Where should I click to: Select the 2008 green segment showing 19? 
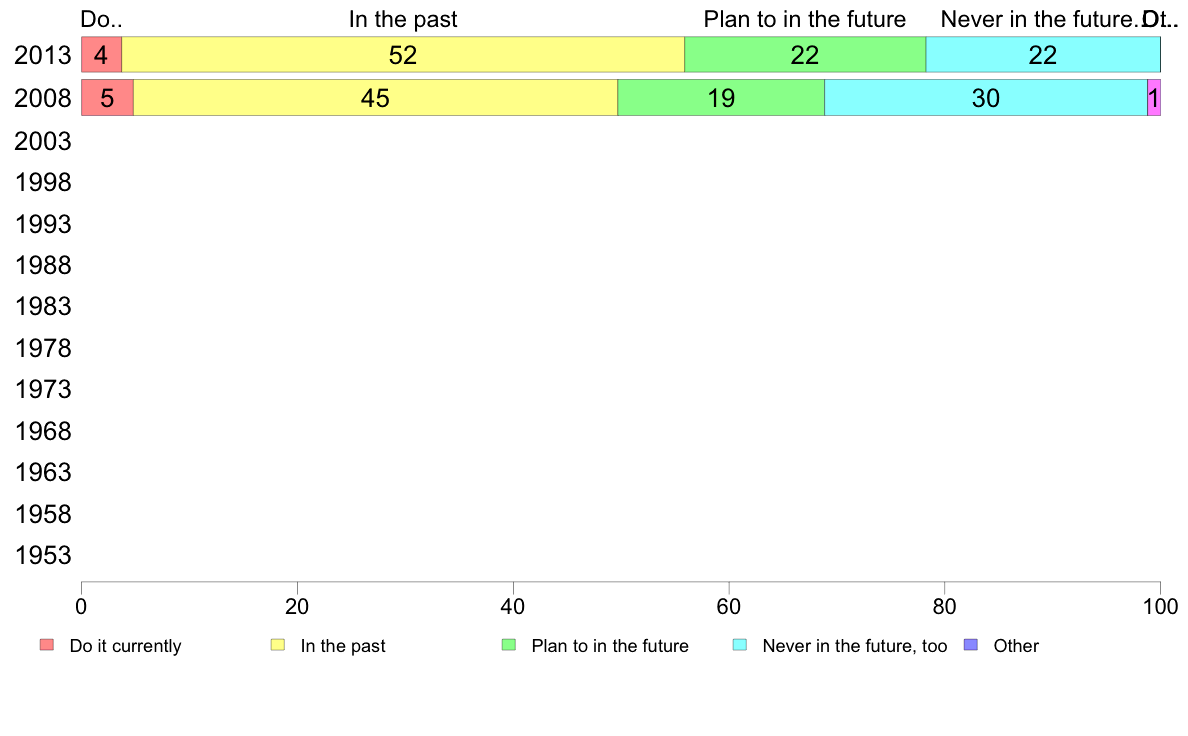721,98
